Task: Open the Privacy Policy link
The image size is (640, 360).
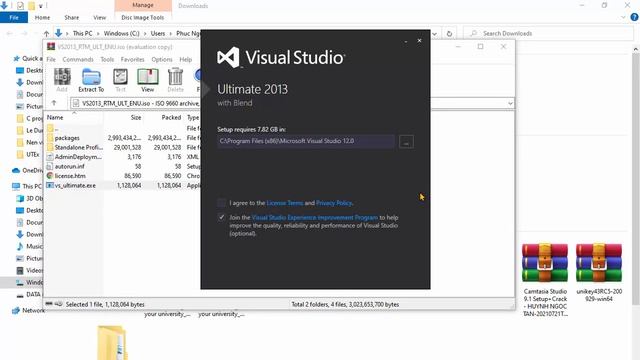Action: 334,203
